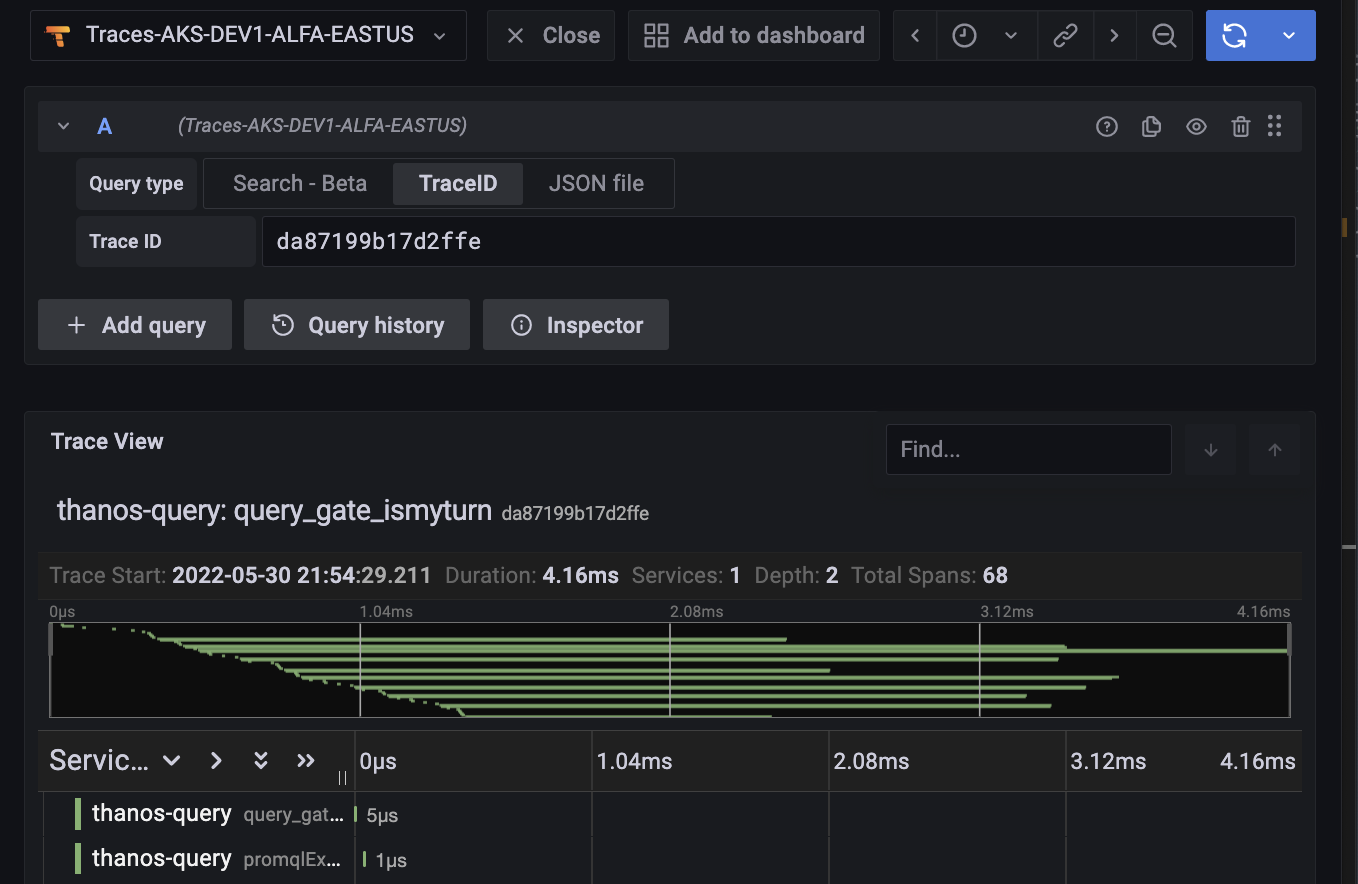Select the Search - Beta query type

[x=300, y=183]
